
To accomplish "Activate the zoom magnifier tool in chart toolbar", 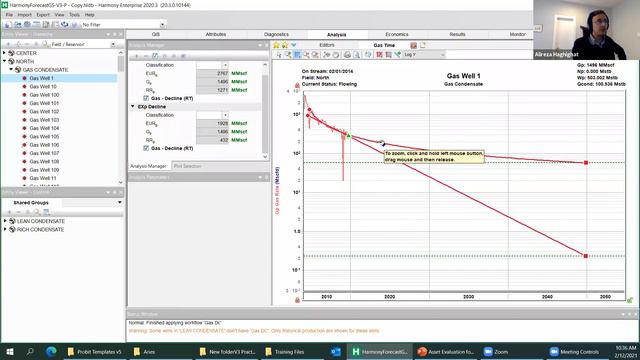I will pos(288,55).
